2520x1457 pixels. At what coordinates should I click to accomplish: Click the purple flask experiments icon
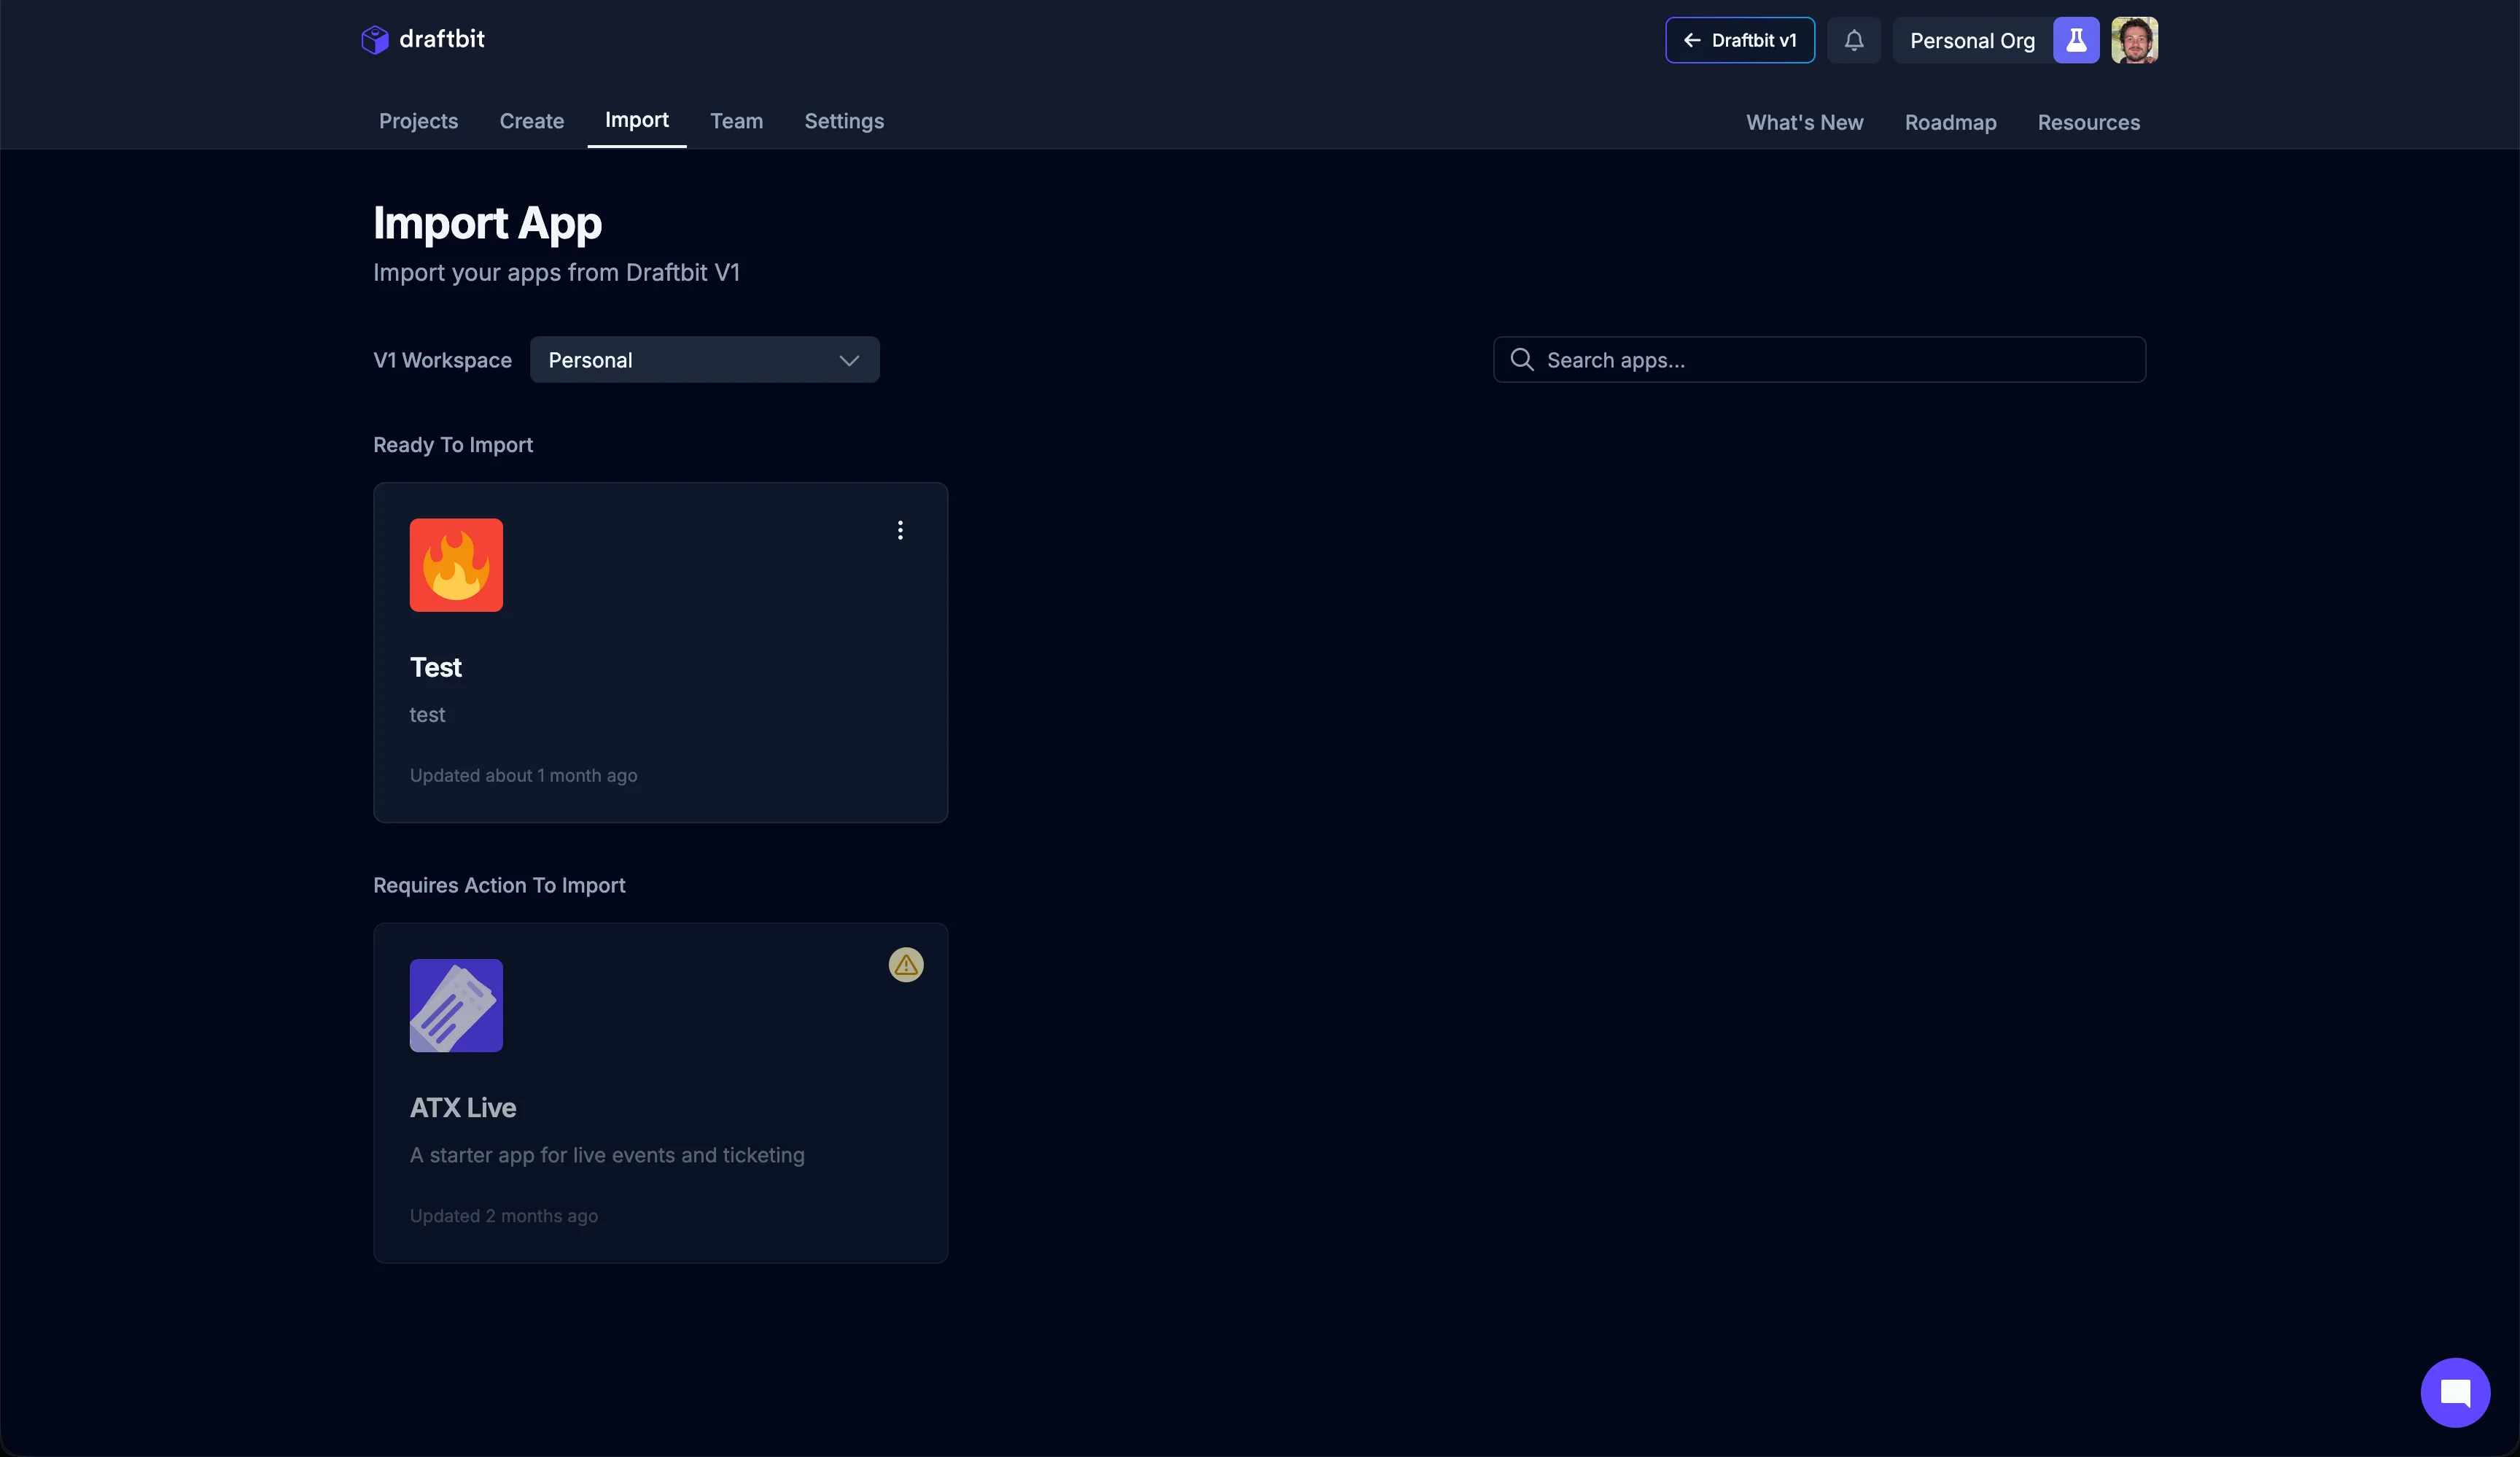tap(2076, 40)
